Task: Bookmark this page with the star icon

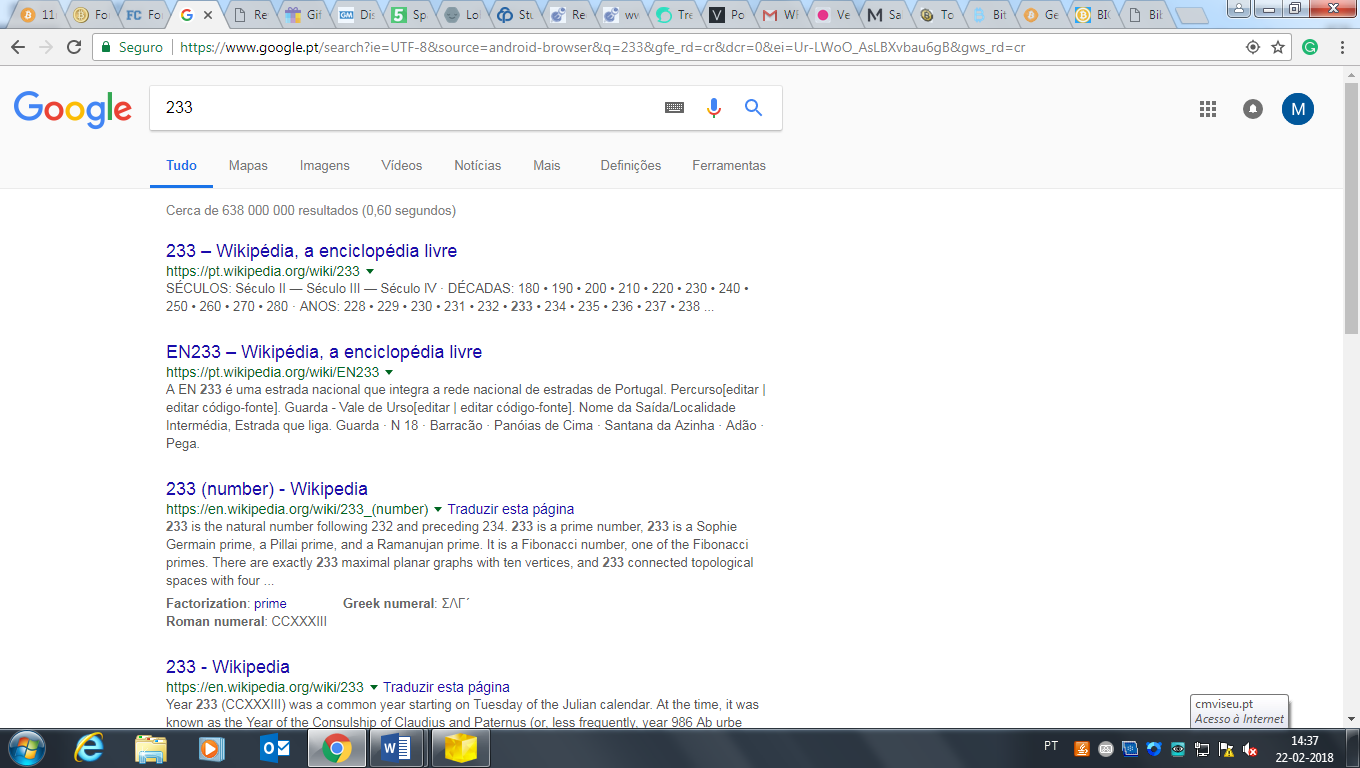Action: coord(1278,47)
